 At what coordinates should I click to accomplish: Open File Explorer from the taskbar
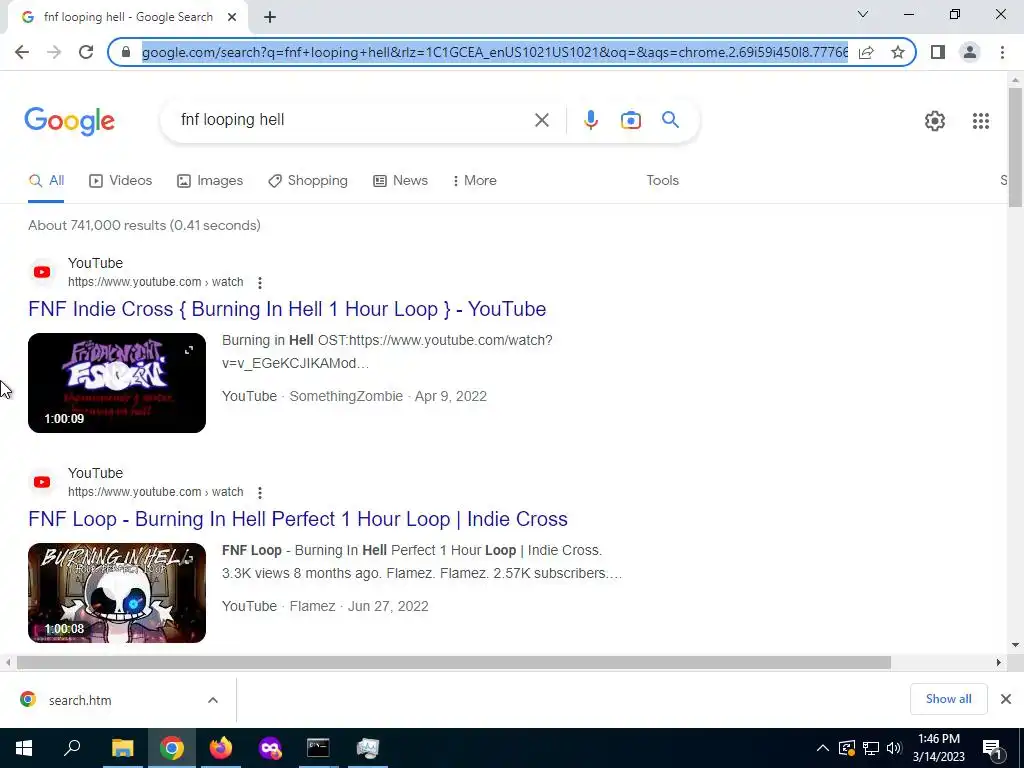pyautogui.click(x=122, y=748)
